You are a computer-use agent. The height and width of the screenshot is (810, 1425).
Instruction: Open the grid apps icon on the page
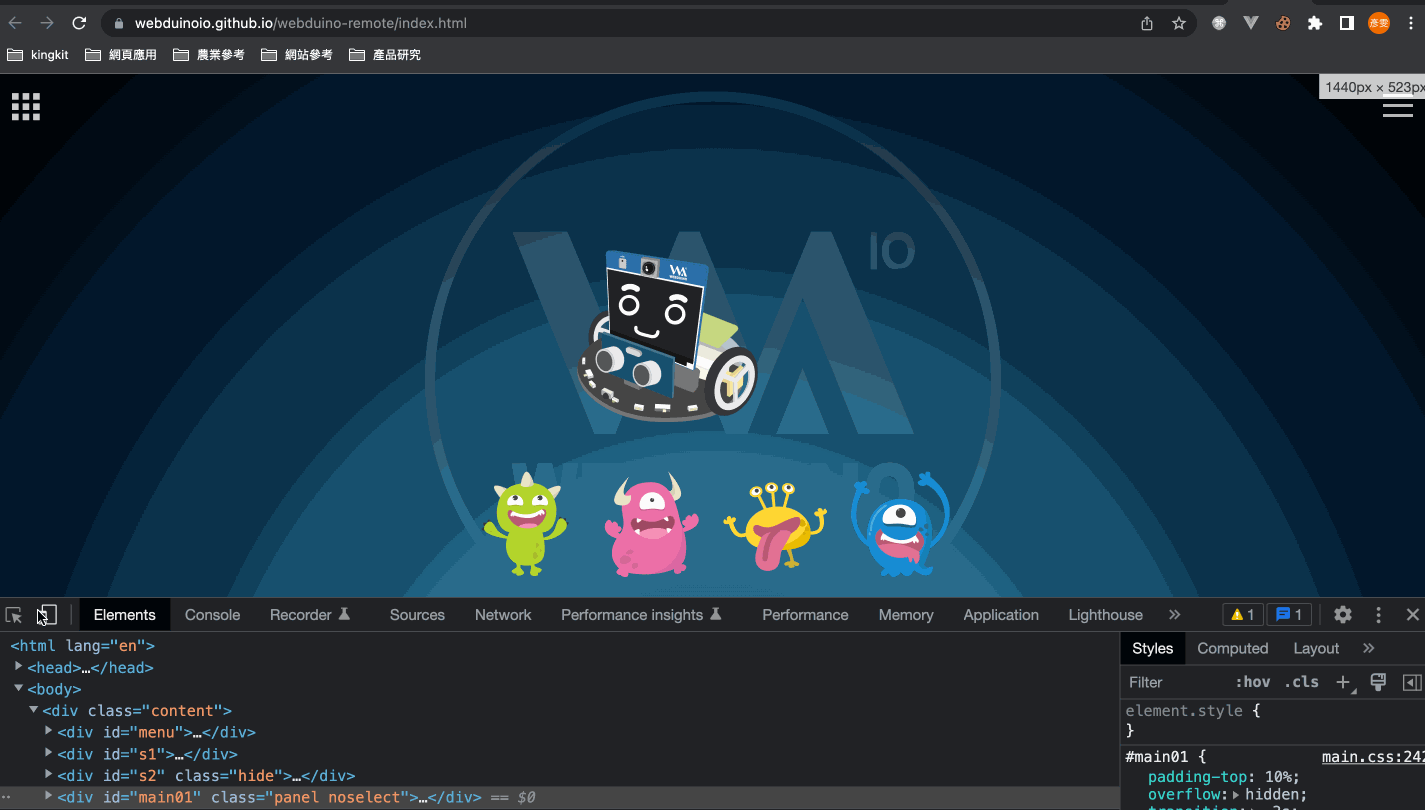click(x=26, y=107)
